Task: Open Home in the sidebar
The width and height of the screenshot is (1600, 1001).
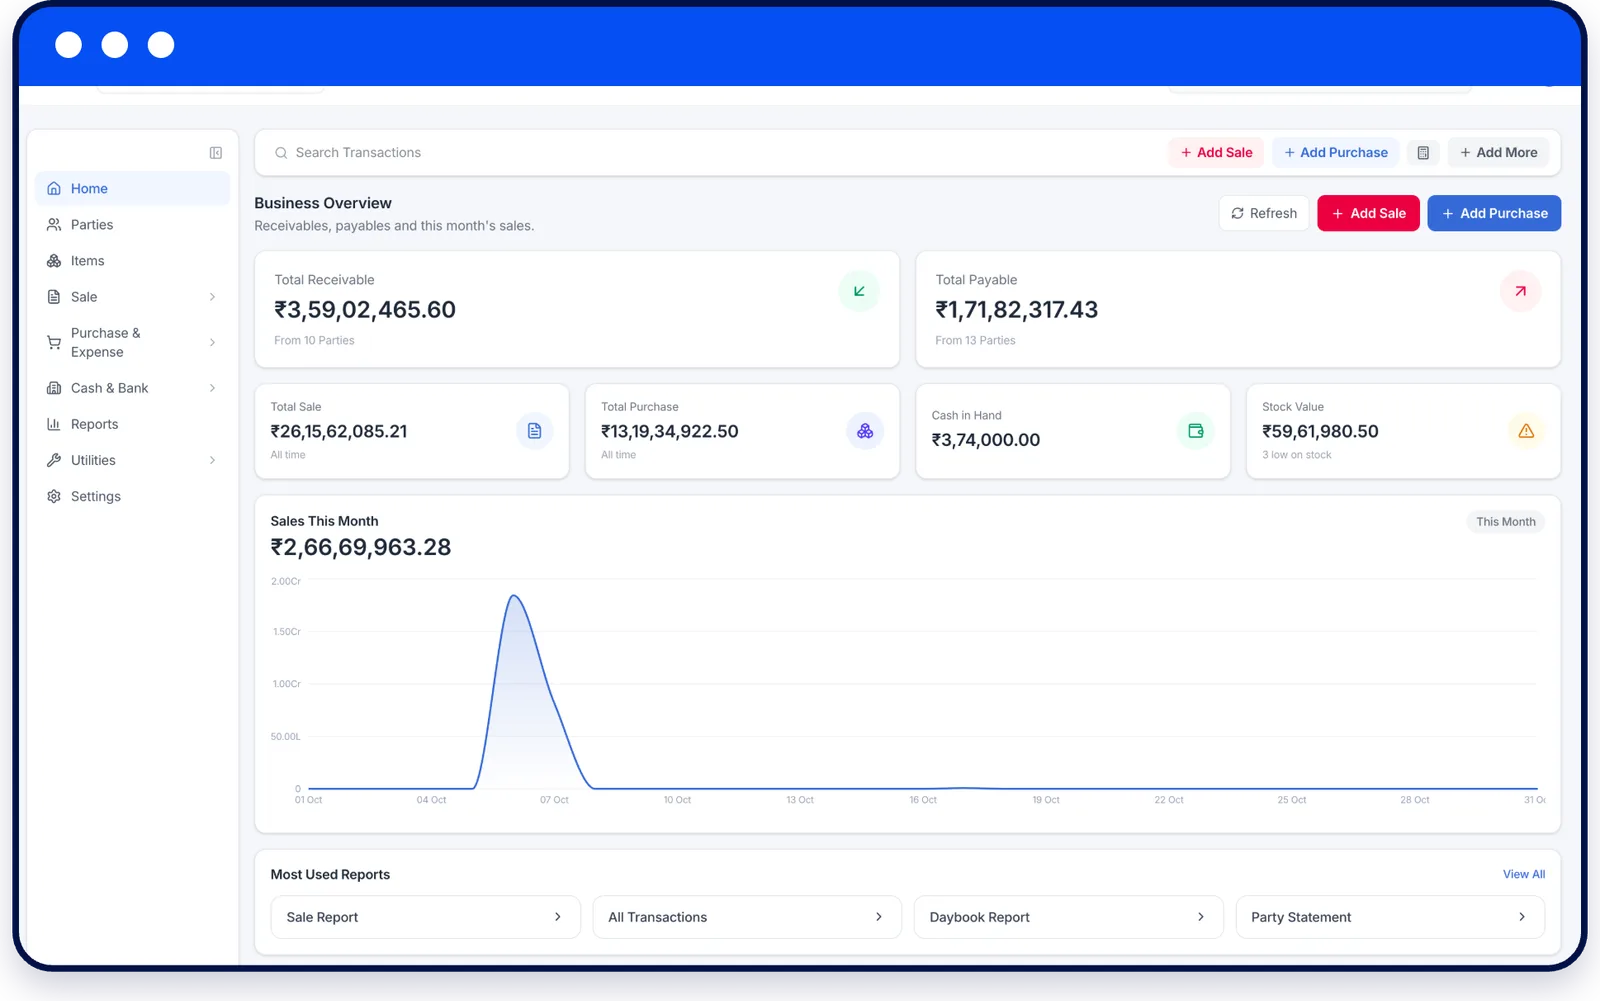Action: (132, 188)
